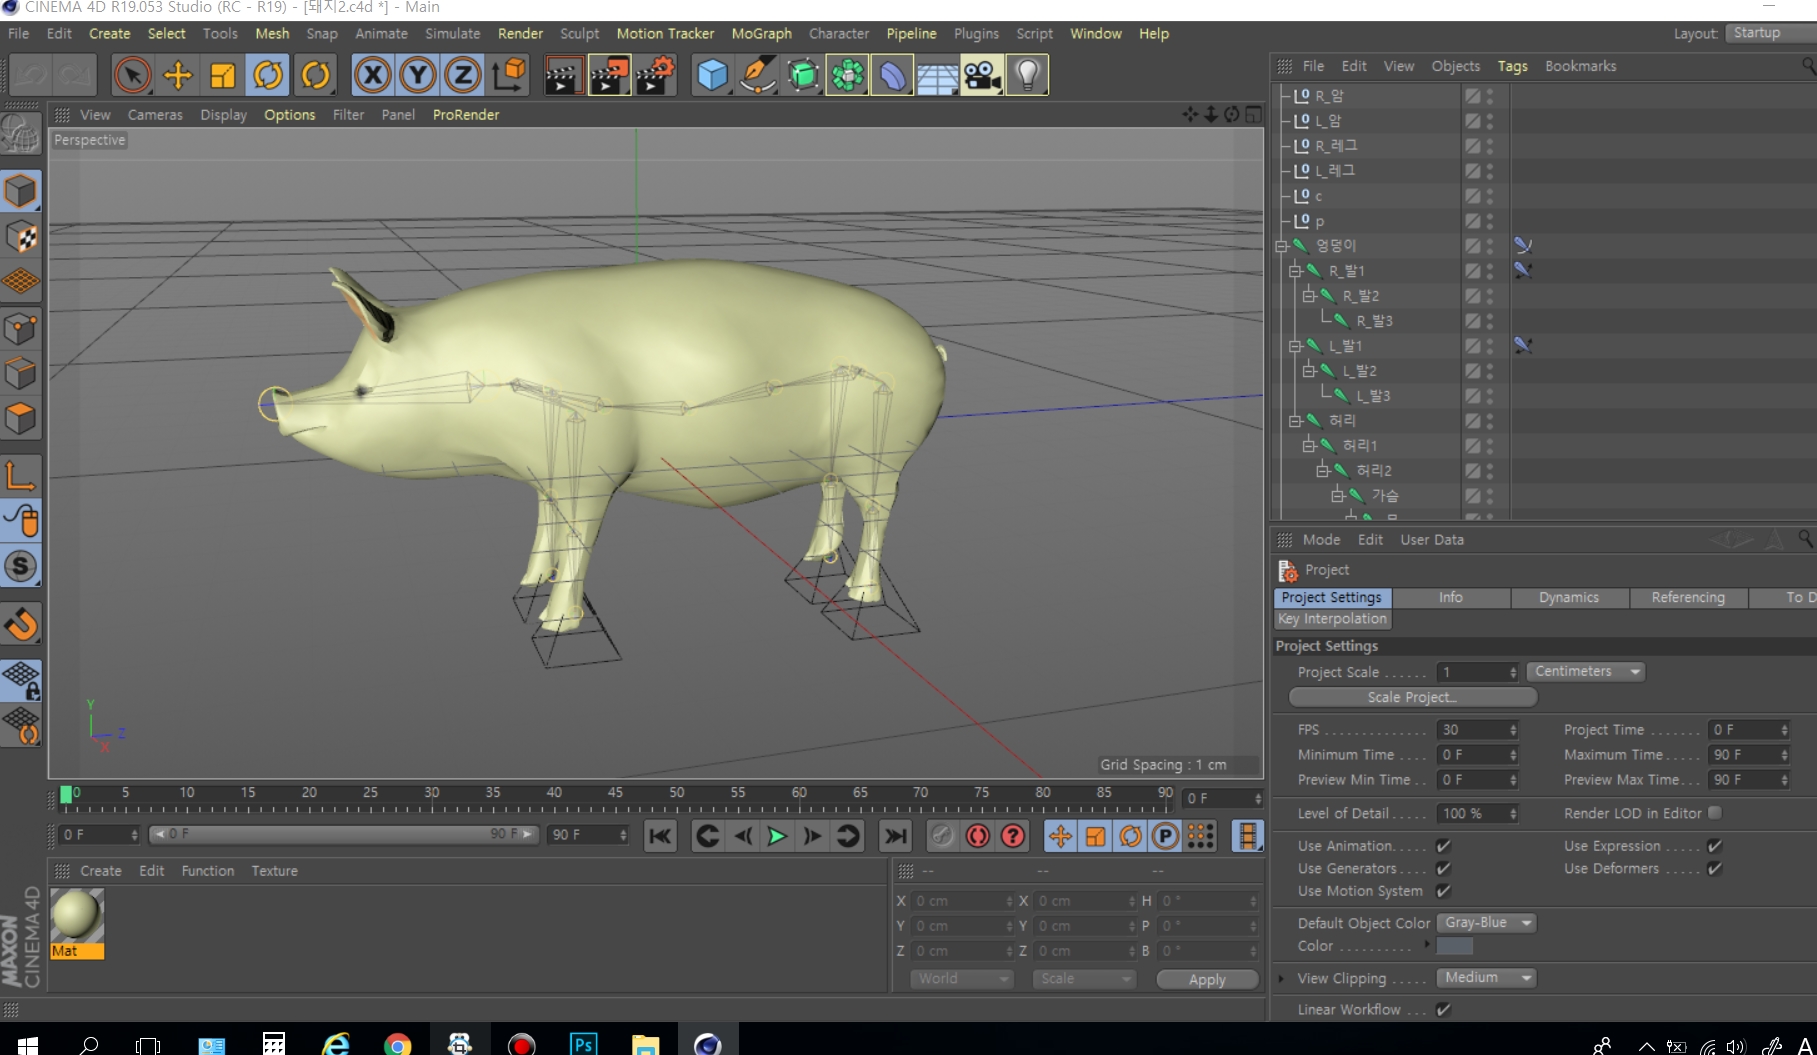
Task: Toggle the Y axis lock
Action: [x=418, y=76]
